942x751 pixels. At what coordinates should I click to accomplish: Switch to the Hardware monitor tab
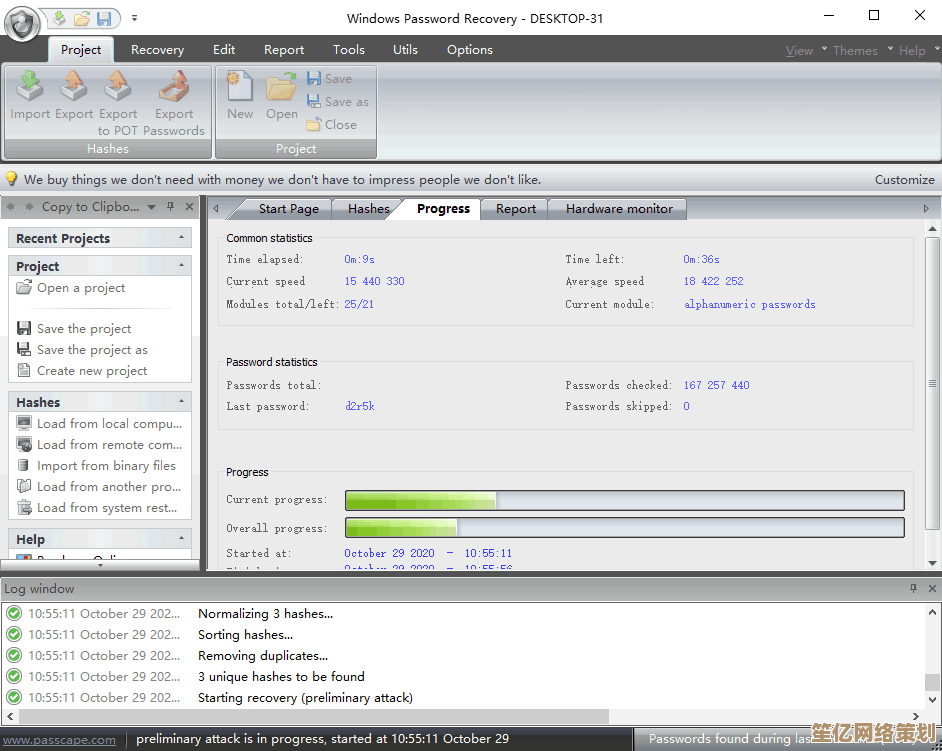click(x=619, y=208)
